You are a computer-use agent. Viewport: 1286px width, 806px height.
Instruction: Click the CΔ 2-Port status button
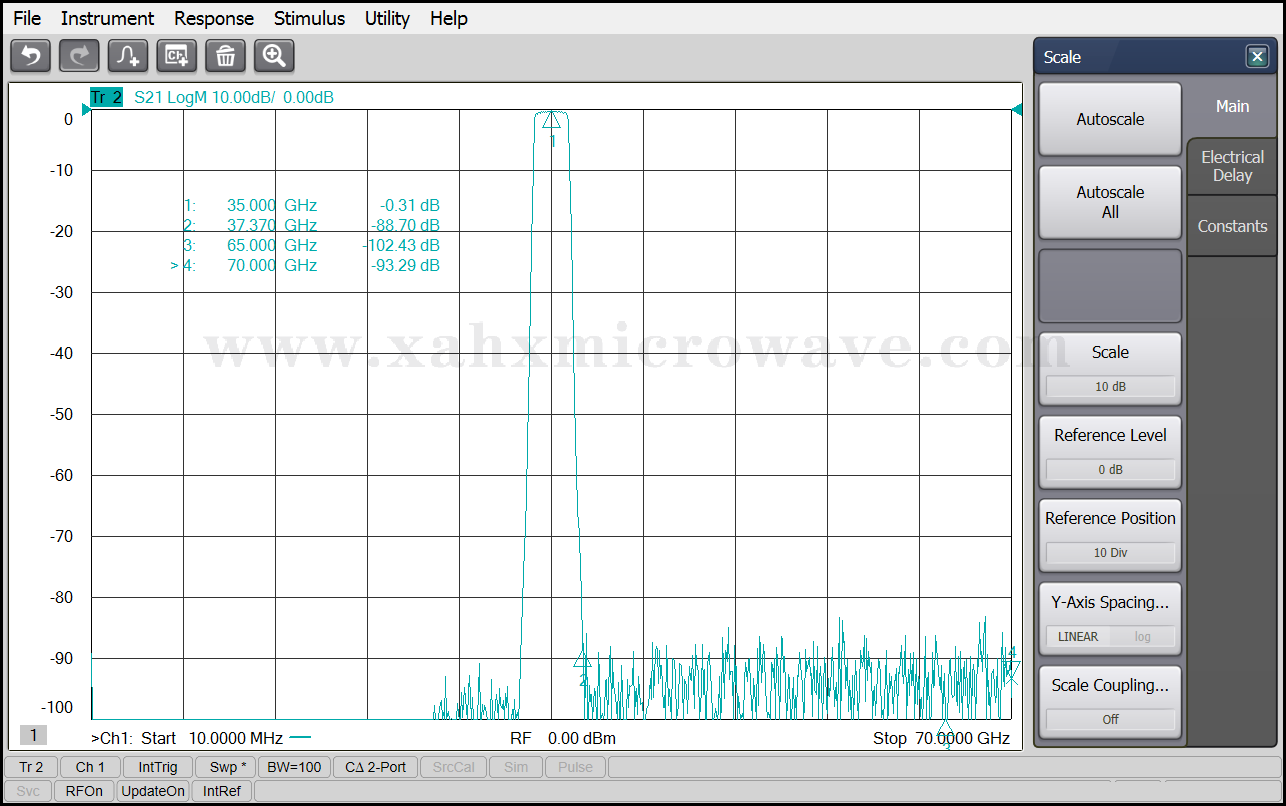(375, 767)
